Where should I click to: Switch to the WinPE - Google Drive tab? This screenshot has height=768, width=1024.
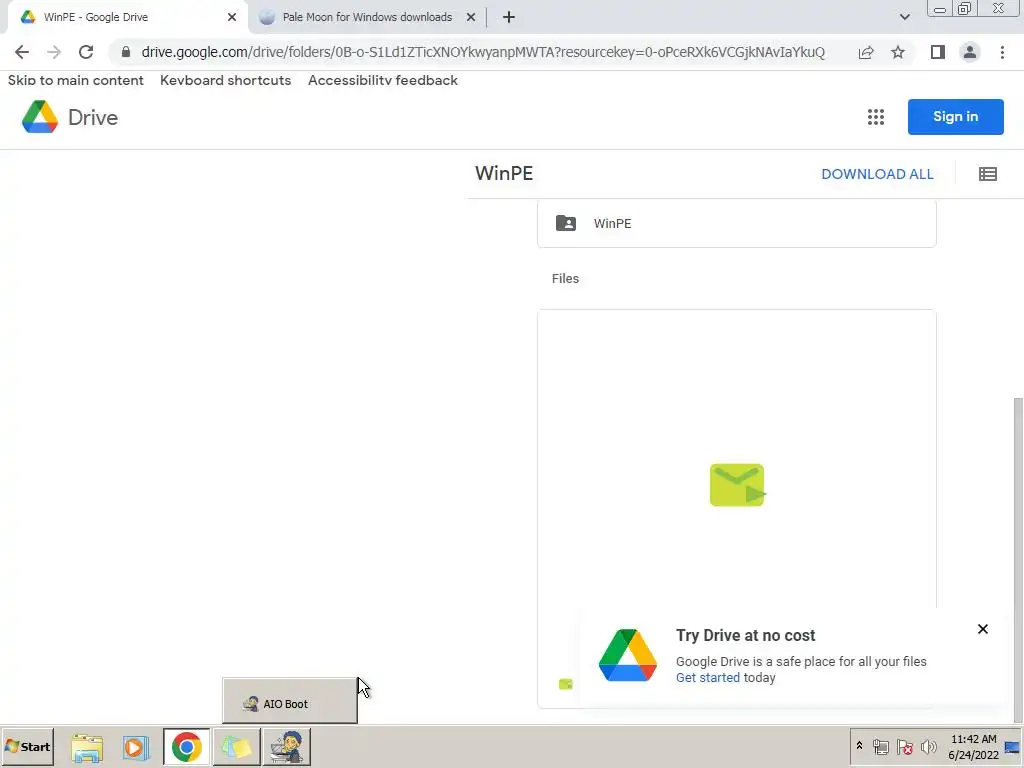pyautogui.click(x=124, y=17)
